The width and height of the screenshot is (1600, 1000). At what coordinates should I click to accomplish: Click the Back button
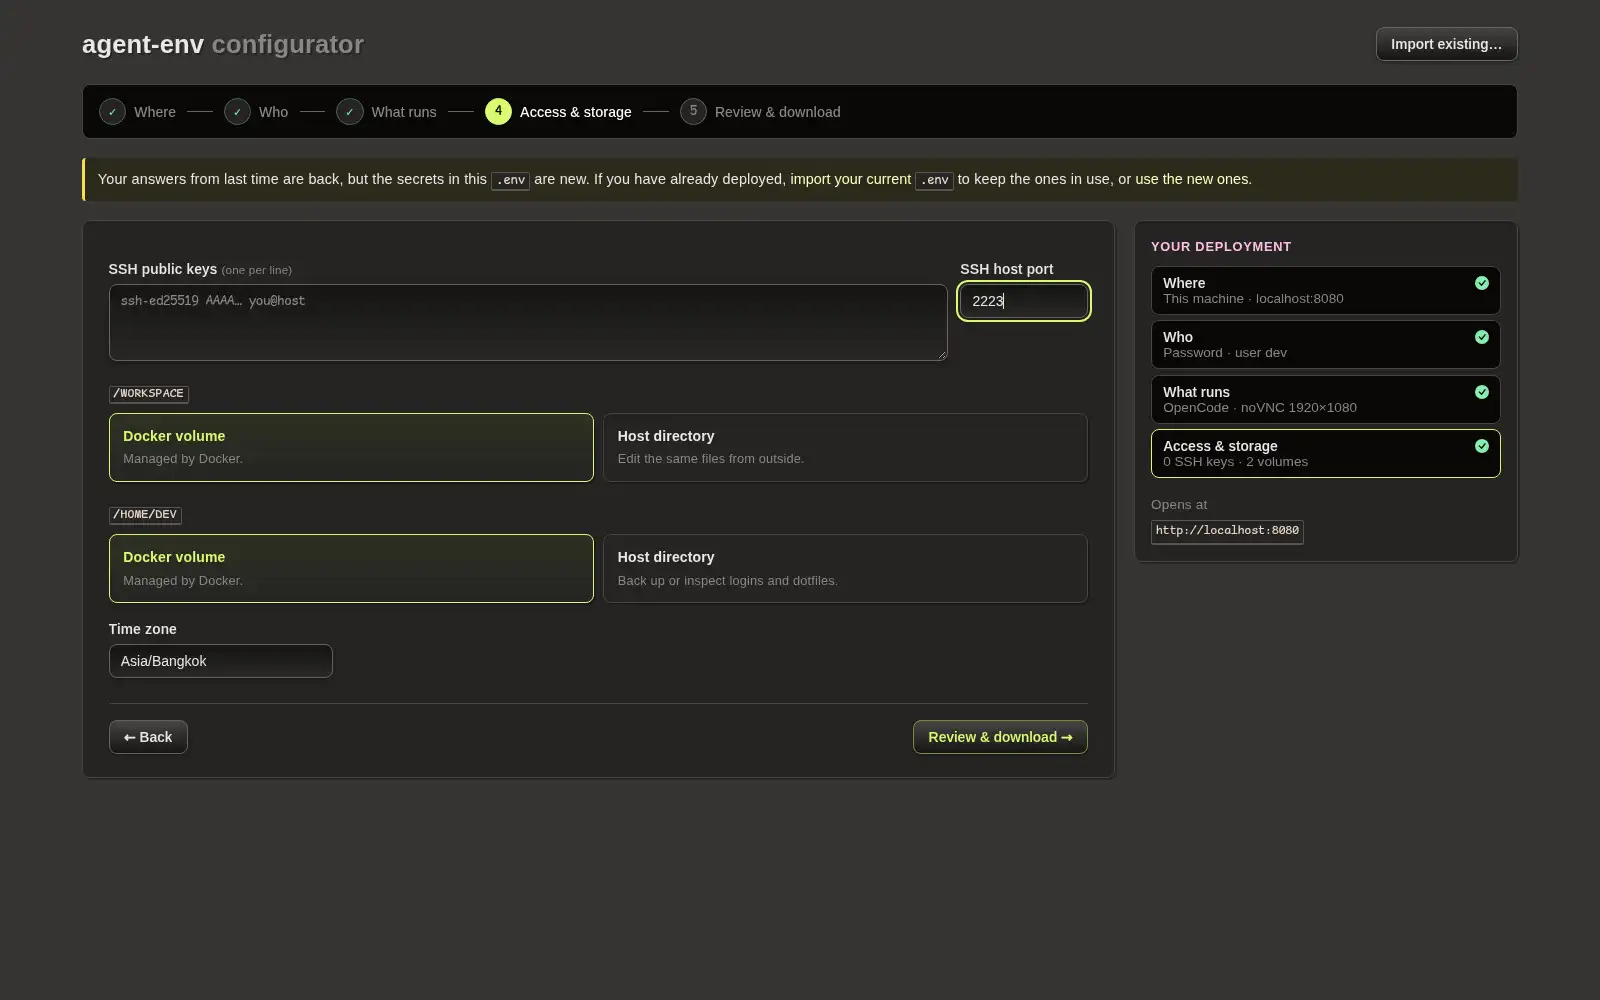click(148, 737)
